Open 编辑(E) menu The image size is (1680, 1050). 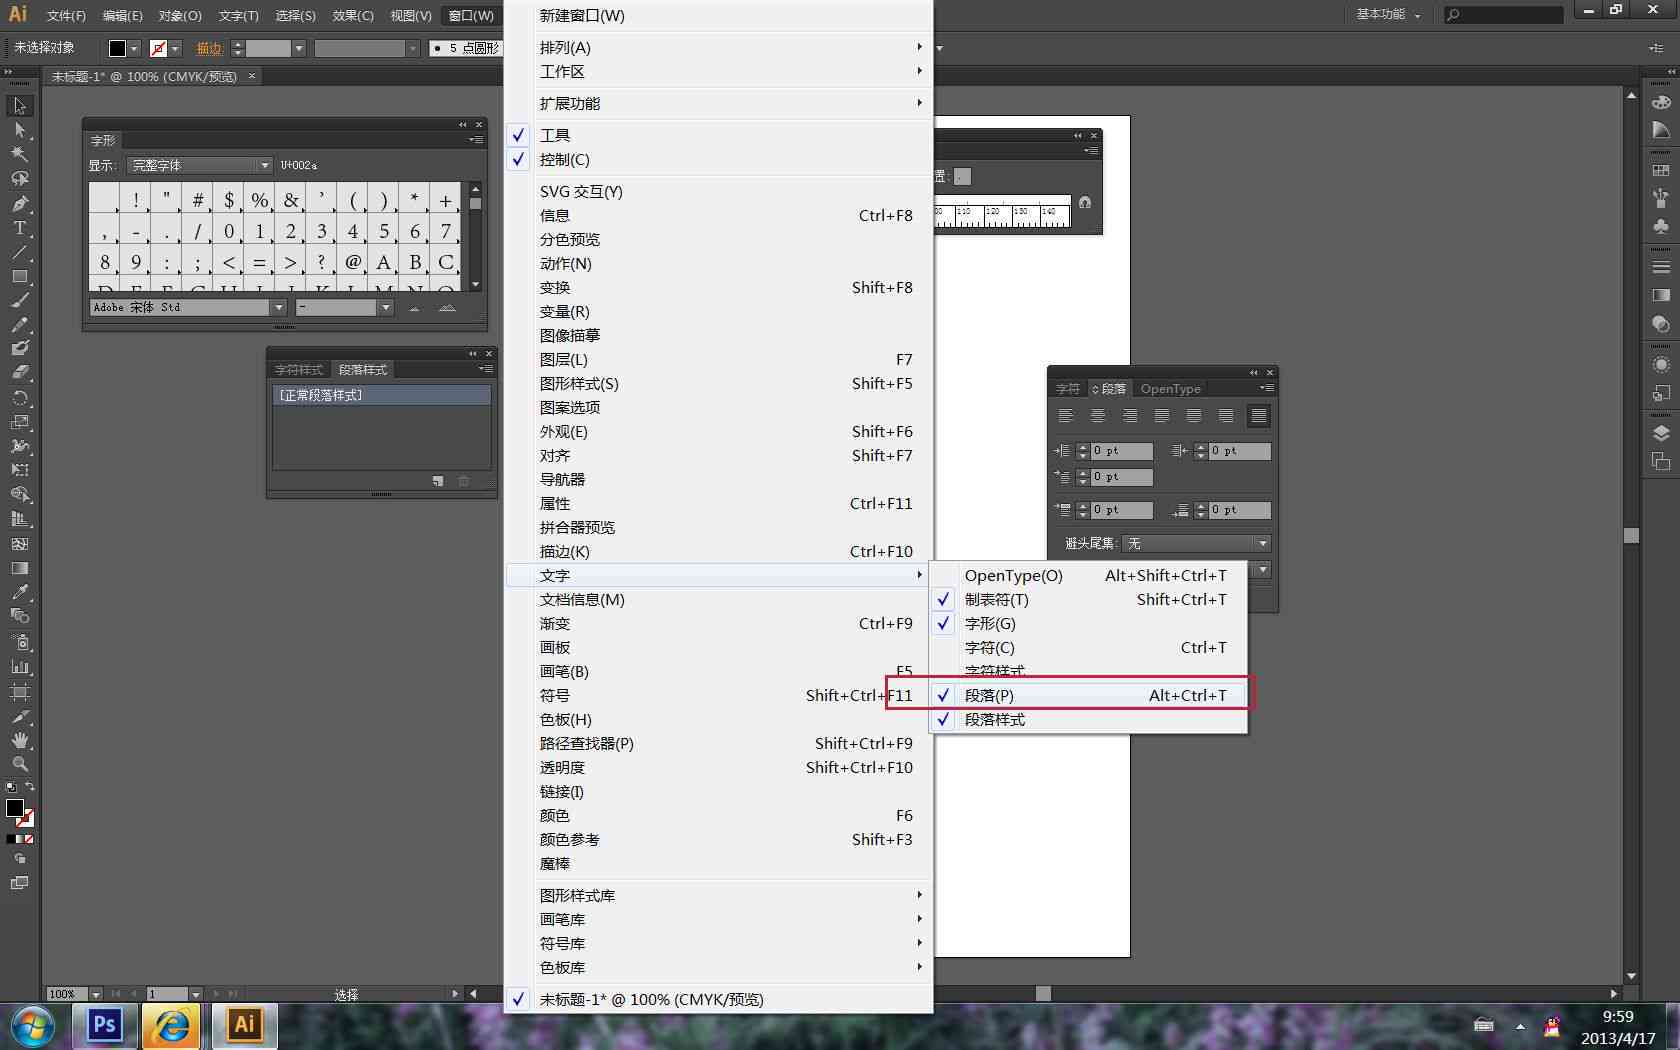[x=123, y=15]
